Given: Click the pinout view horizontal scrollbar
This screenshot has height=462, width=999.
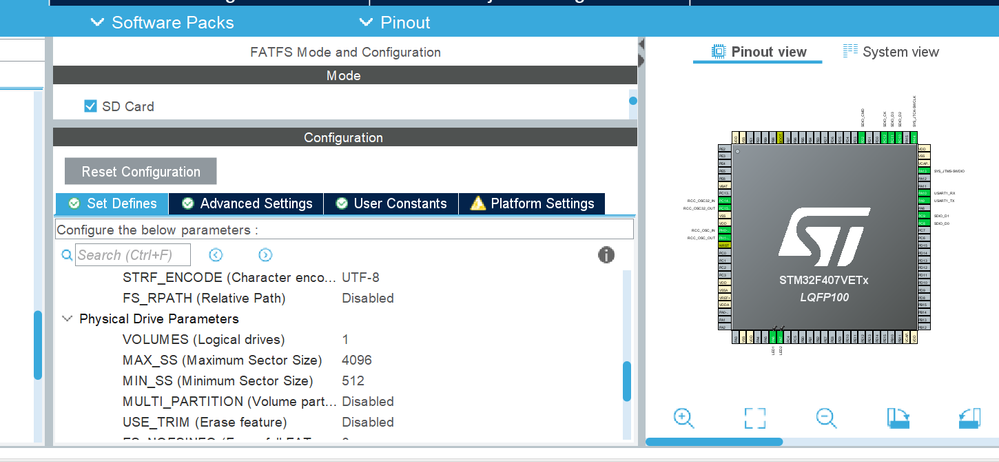Looking at the screenshot, I should 714,442.
